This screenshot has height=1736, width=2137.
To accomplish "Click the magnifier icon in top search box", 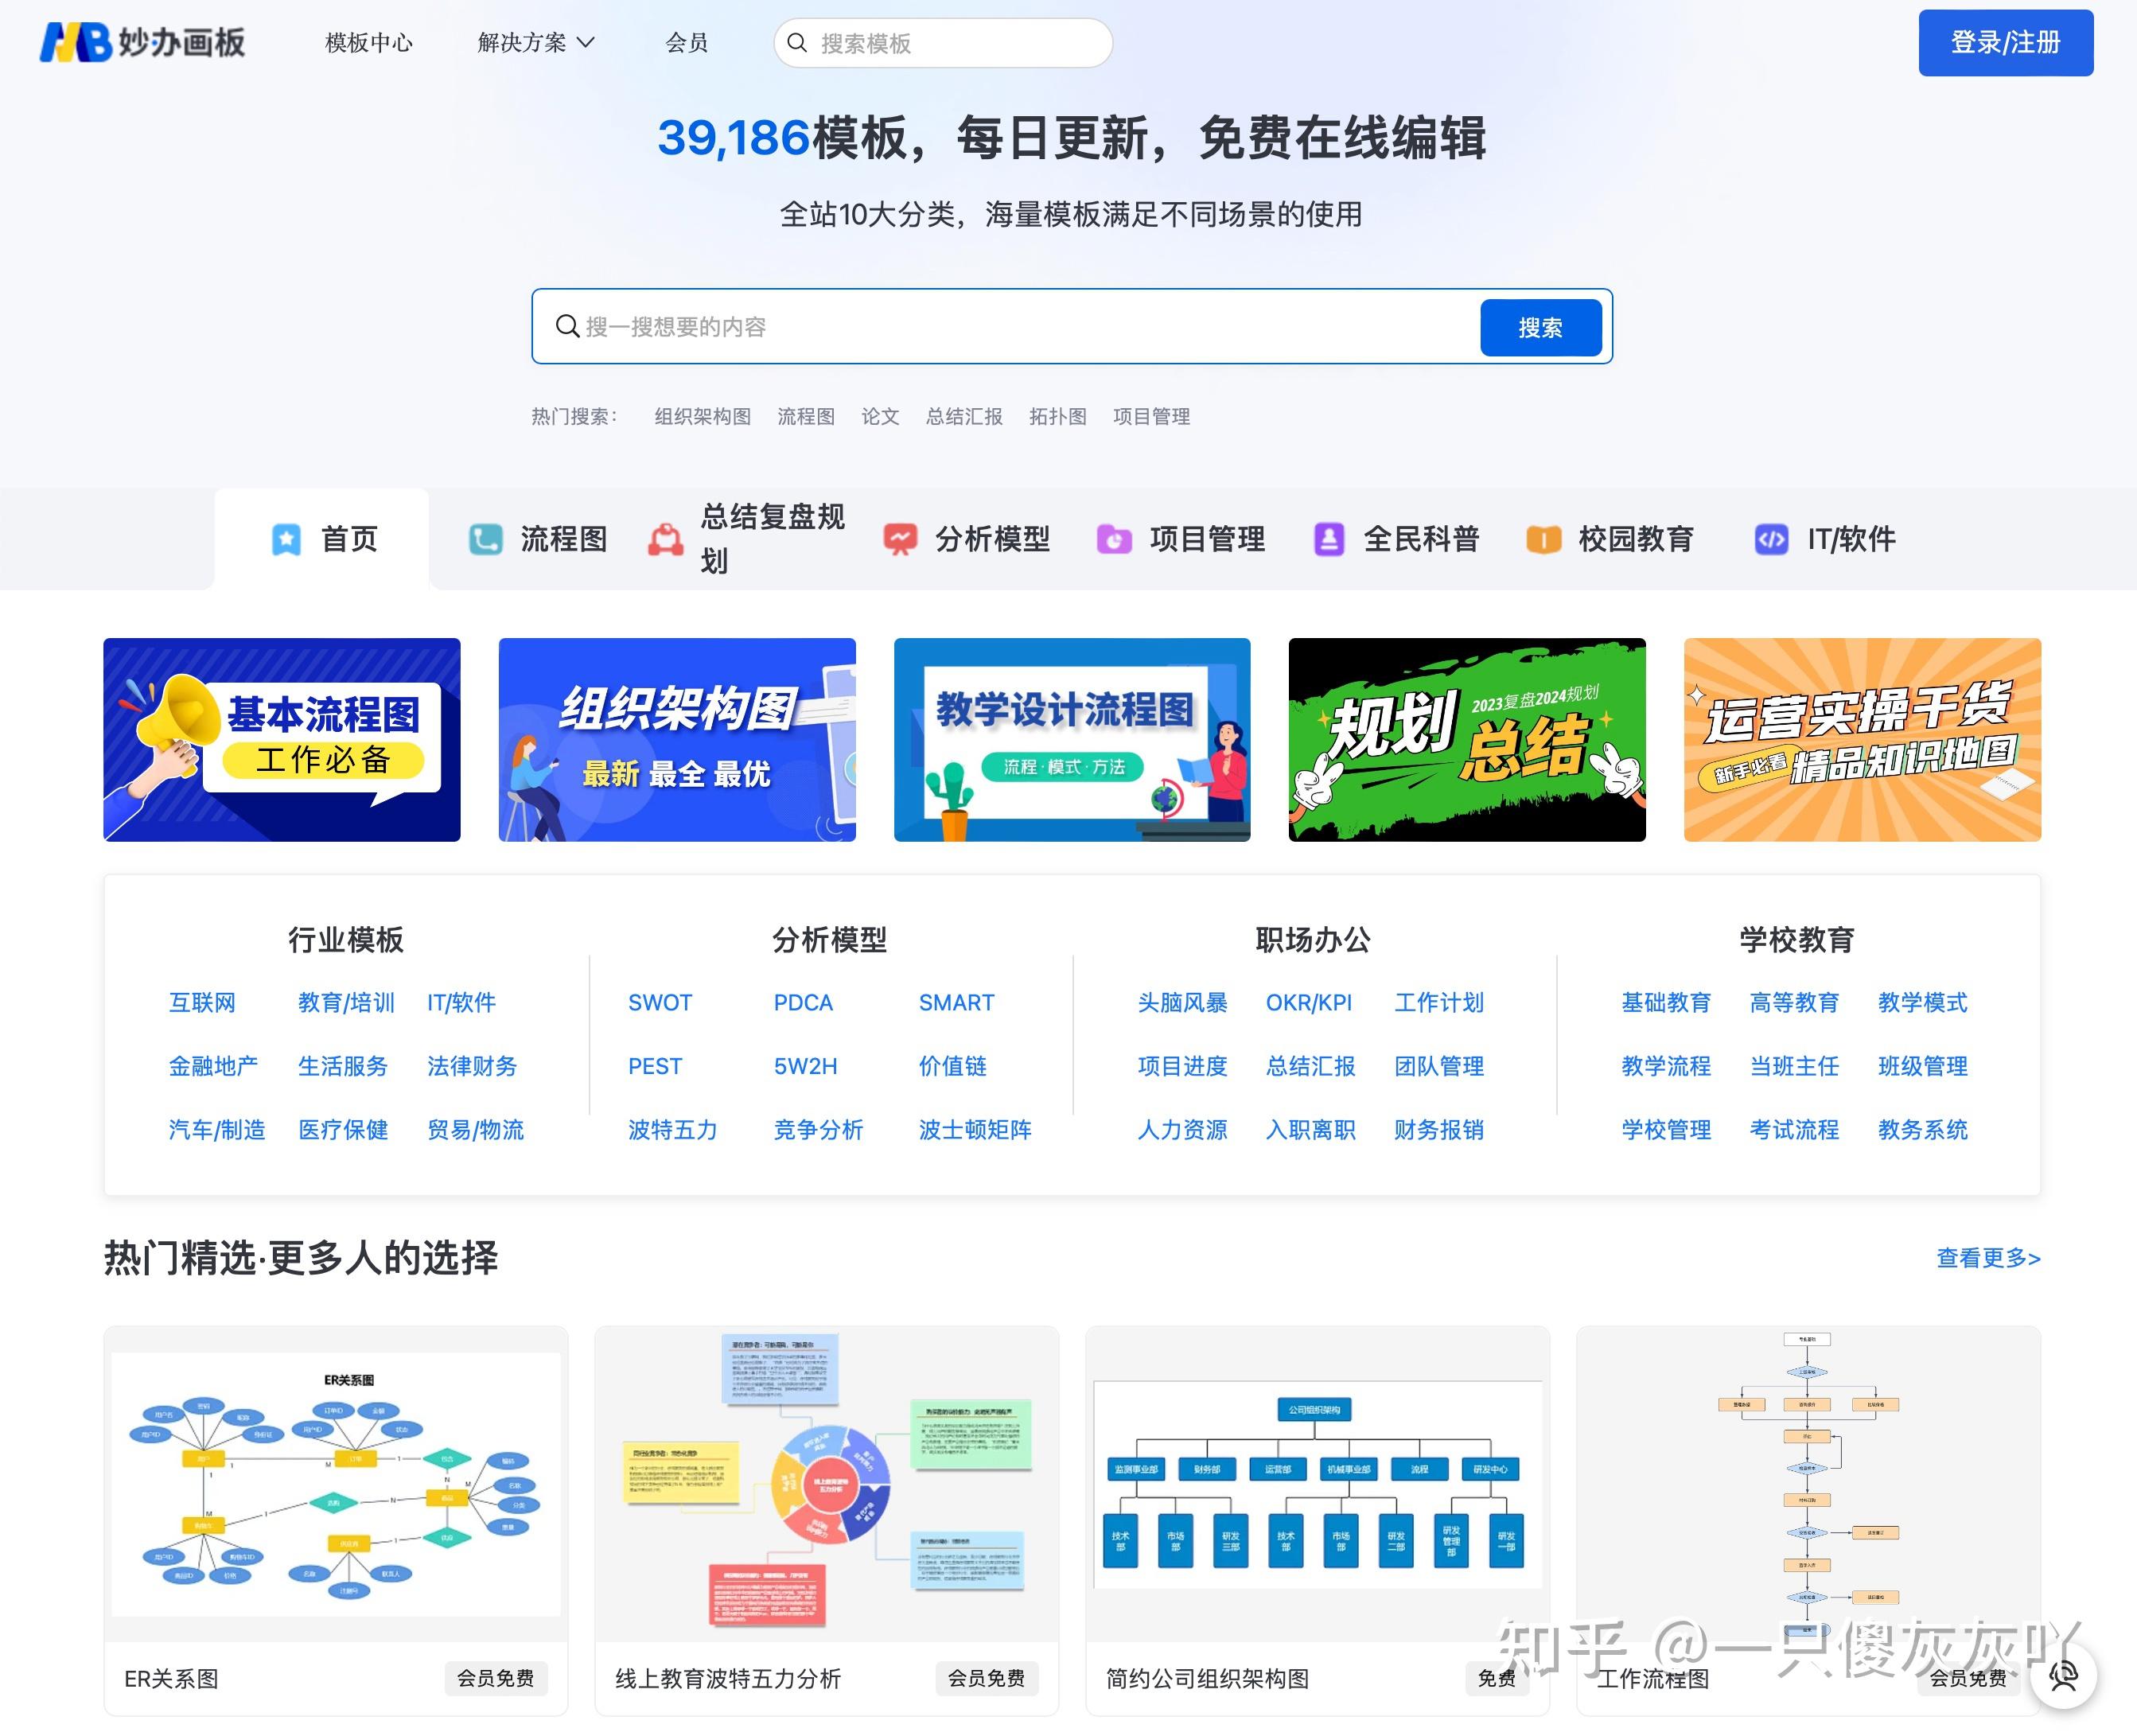I will [797, 43].
